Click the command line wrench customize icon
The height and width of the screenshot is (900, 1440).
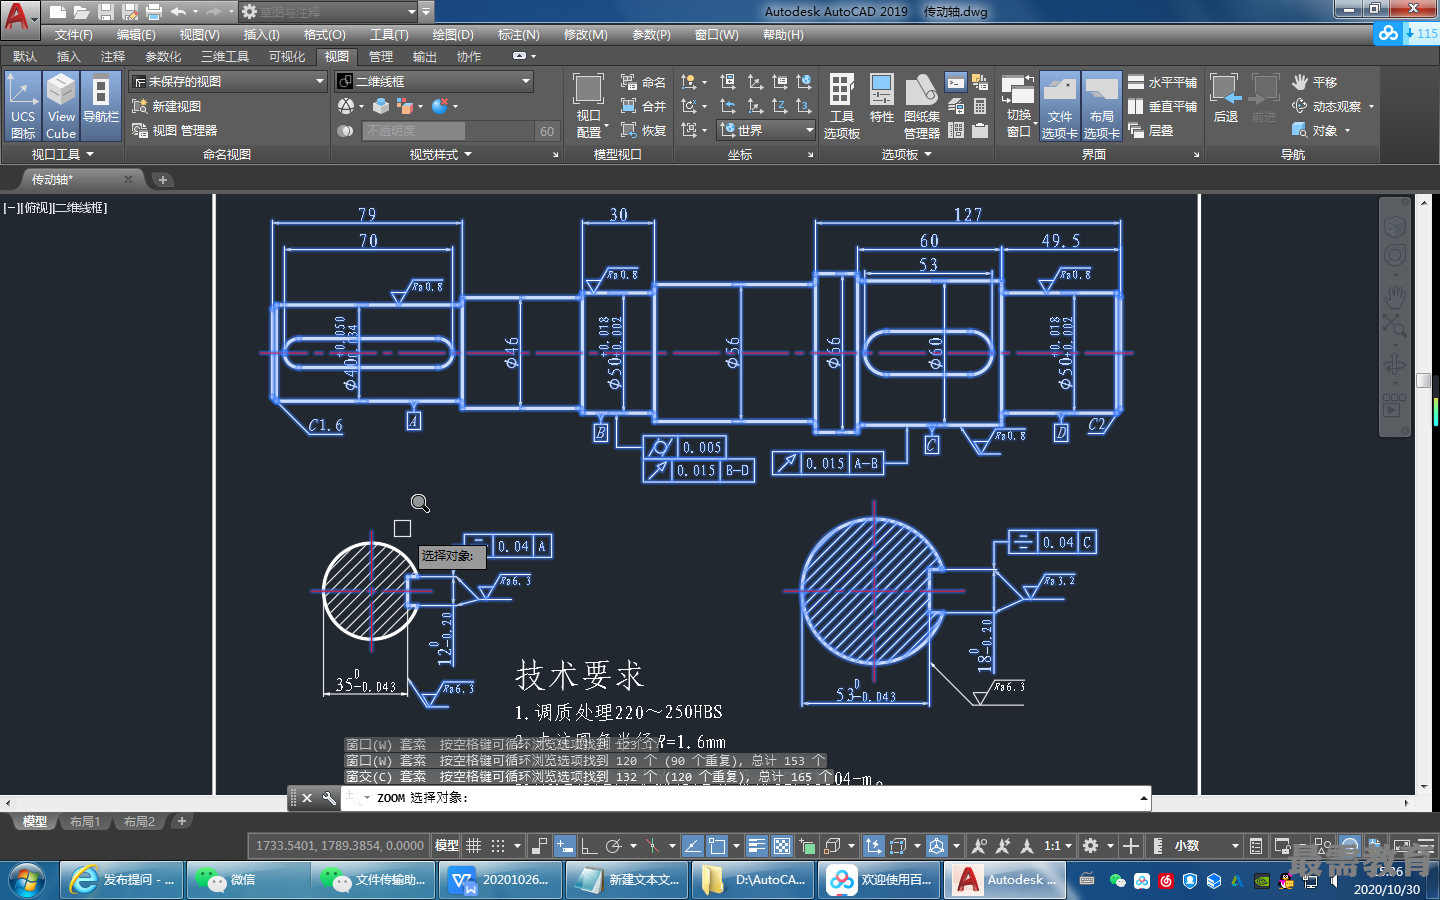click(329, 798)
